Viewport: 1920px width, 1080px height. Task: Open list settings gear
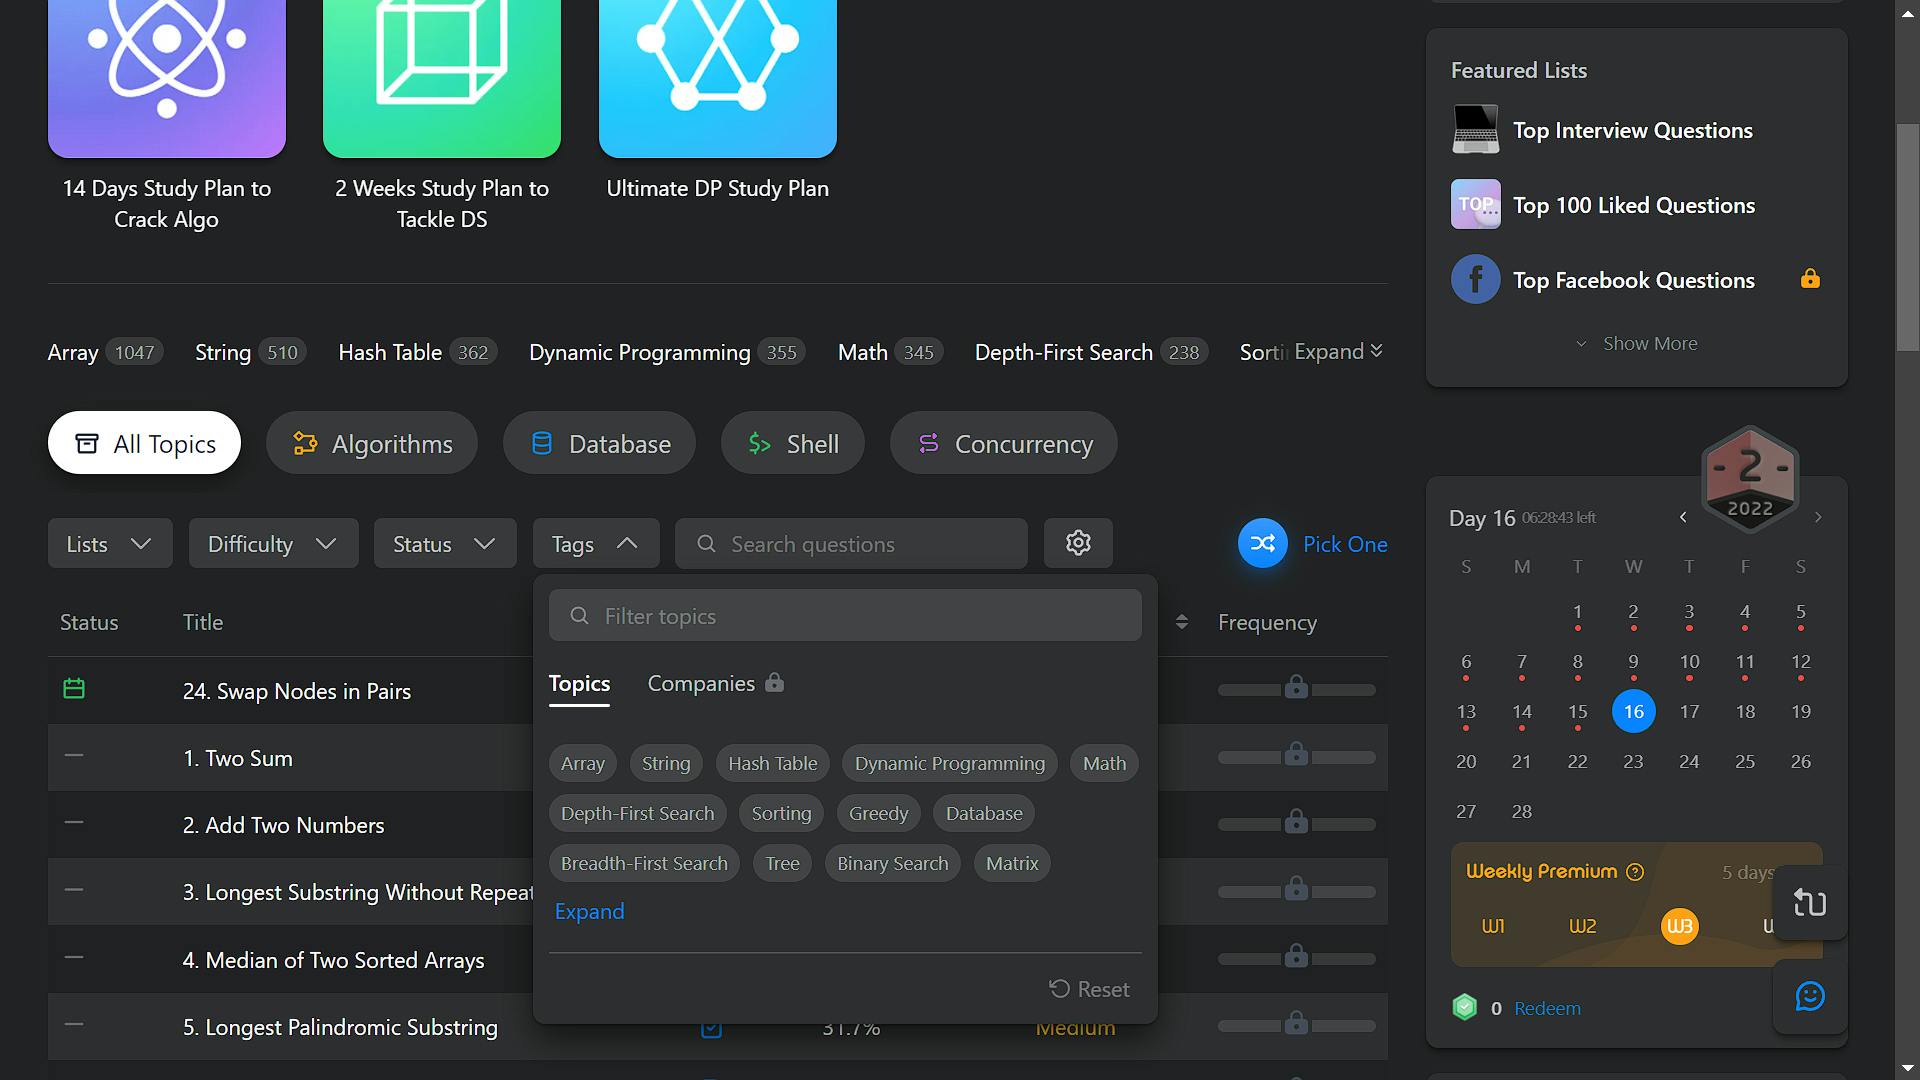coord(1078,543)
